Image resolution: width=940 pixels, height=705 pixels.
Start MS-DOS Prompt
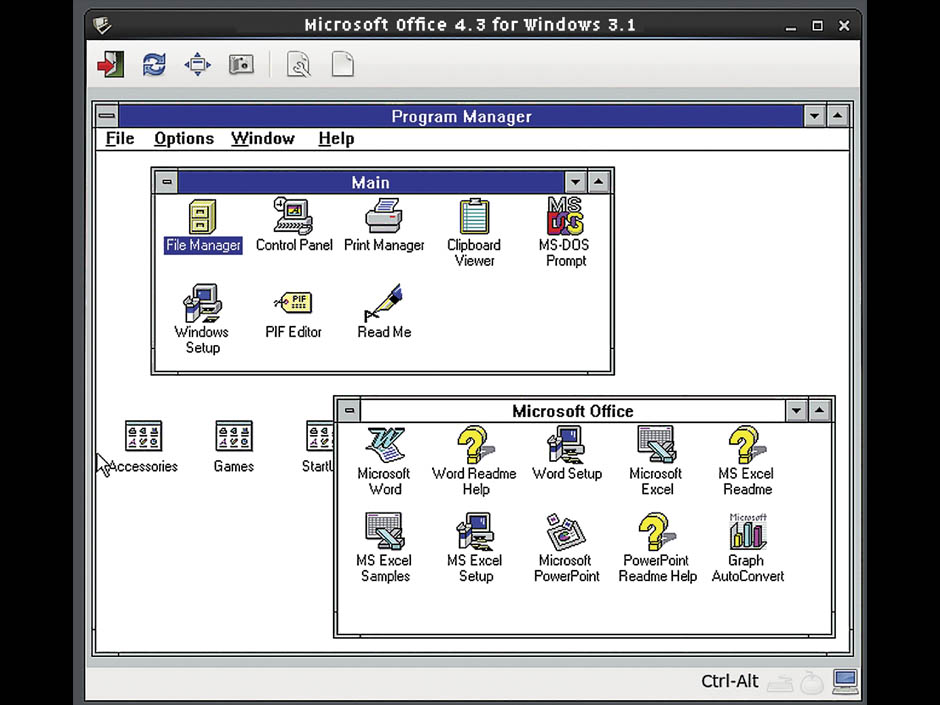(x=565, y=233)
